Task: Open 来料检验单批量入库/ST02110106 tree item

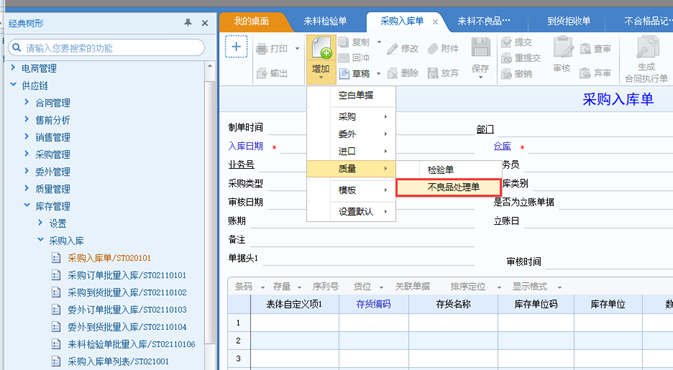Action: coord(131,344)
